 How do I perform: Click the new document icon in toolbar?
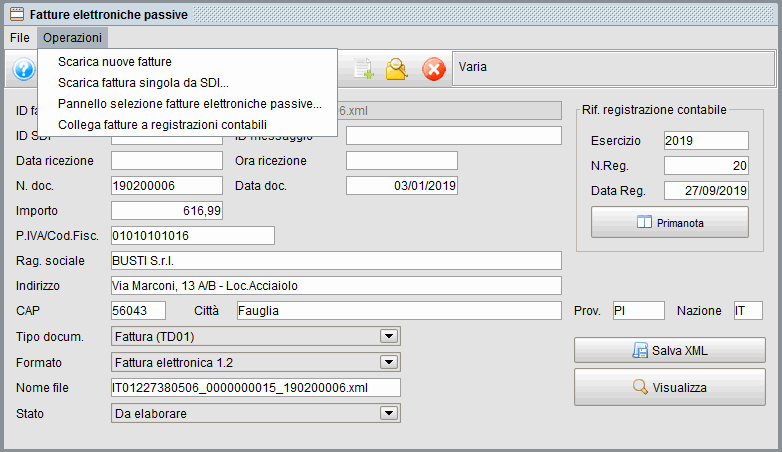(363, 68)
